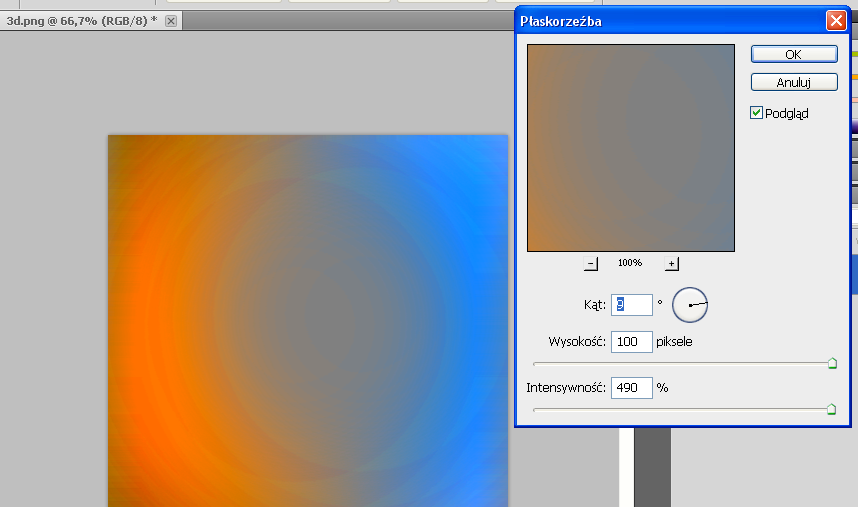Click OK in the Płaskorzeźba dialog
The height and width of the screenshot is (507, 858).
(x=794, y=54)
